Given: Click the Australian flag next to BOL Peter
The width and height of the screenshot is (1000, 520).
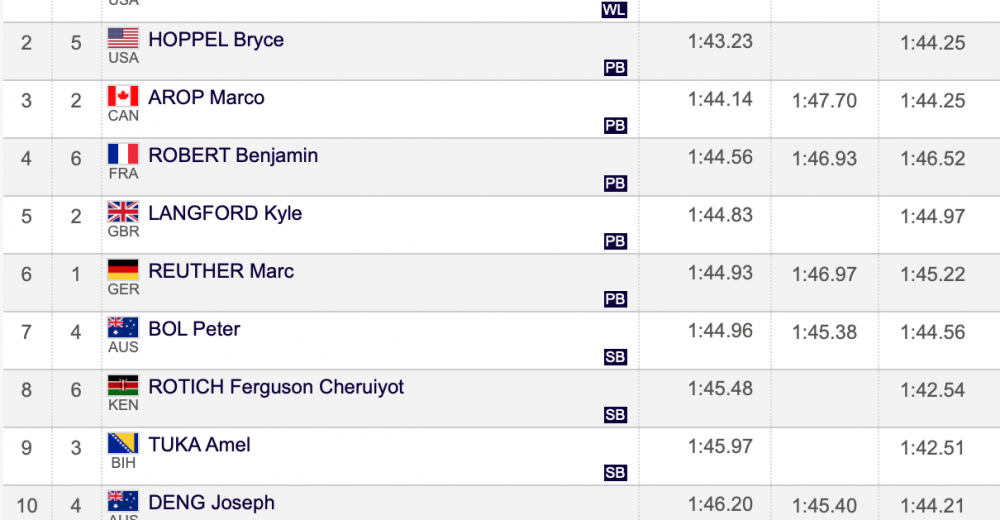Looking at the screenshot, I should (123, 328).
